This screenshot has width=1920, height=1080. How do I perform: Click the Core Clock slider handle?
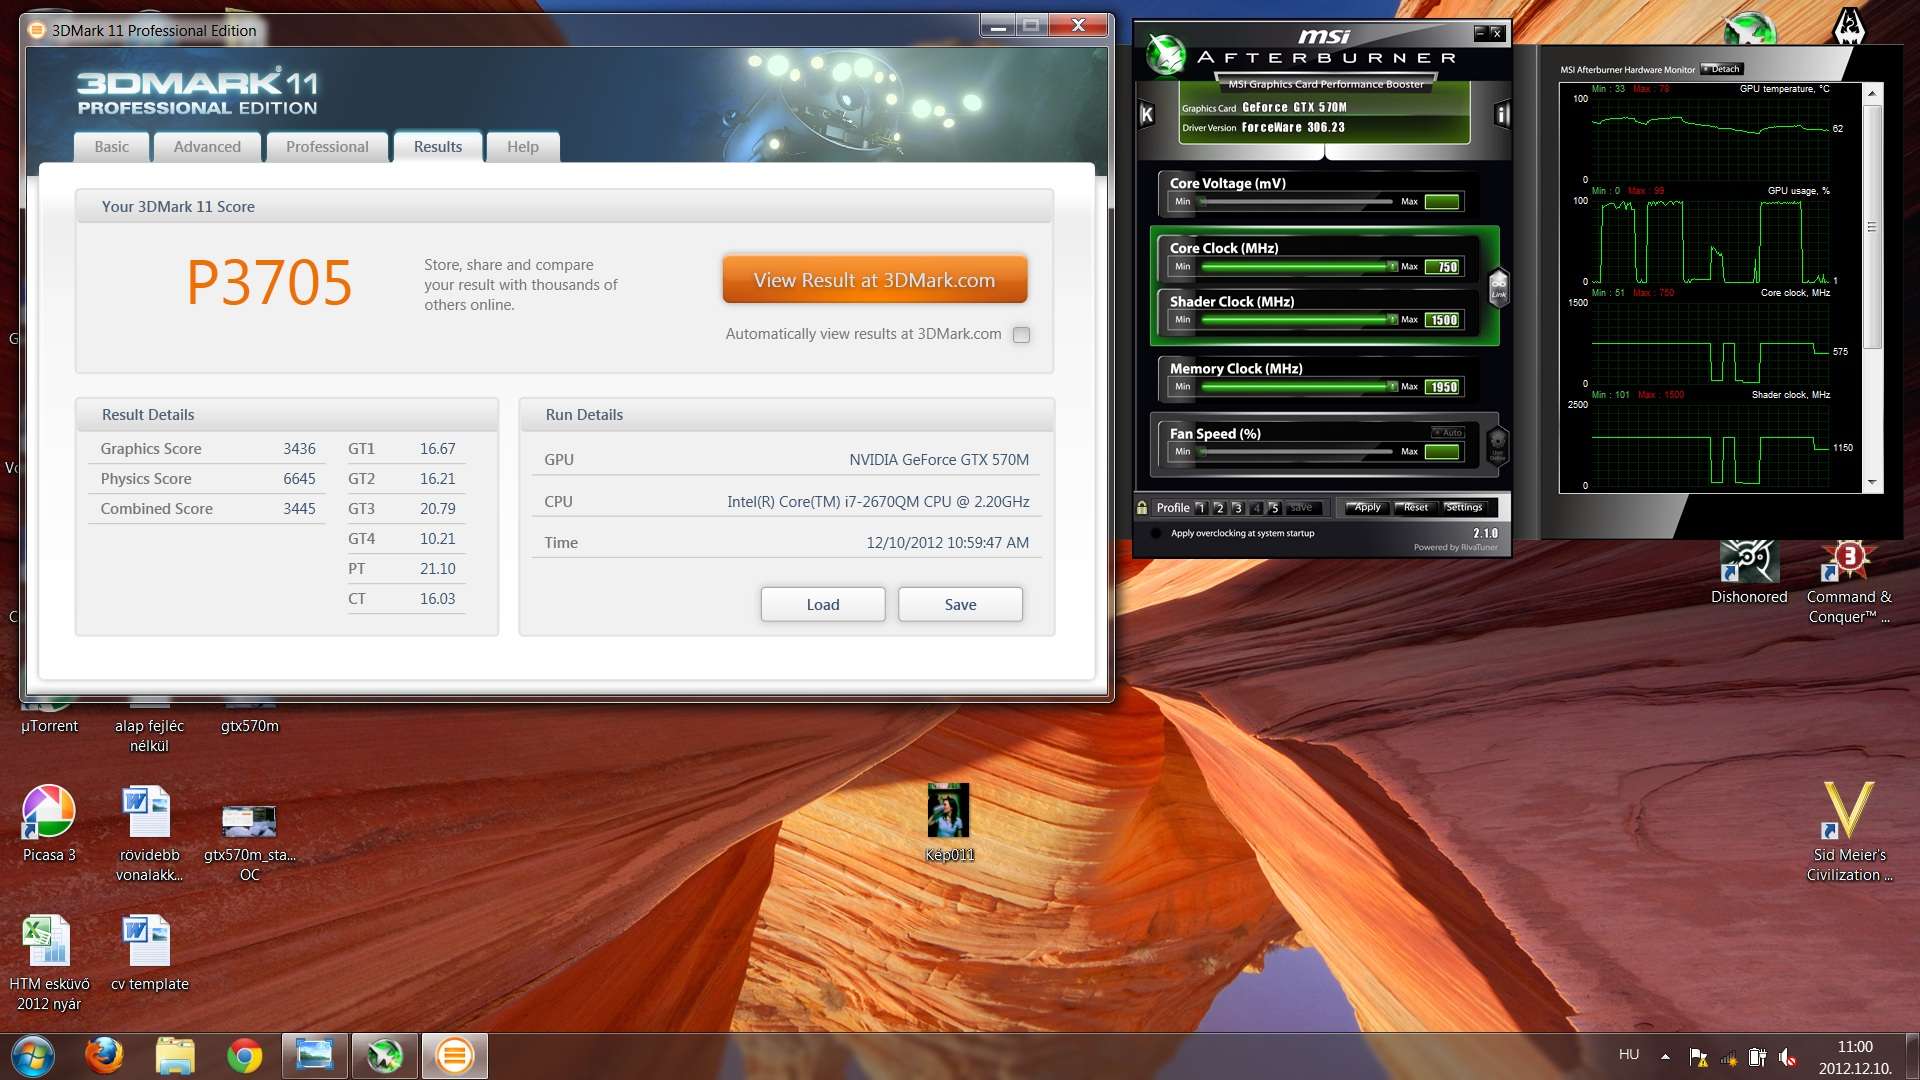pyautogui.click(x=1392, y=267)
